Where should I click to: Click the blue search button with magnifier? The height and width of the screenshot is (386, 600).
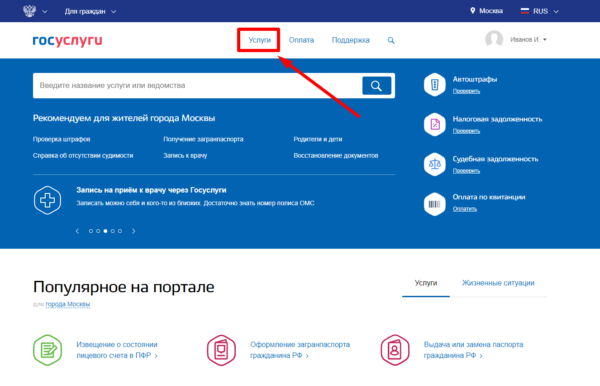pos(377,86)
